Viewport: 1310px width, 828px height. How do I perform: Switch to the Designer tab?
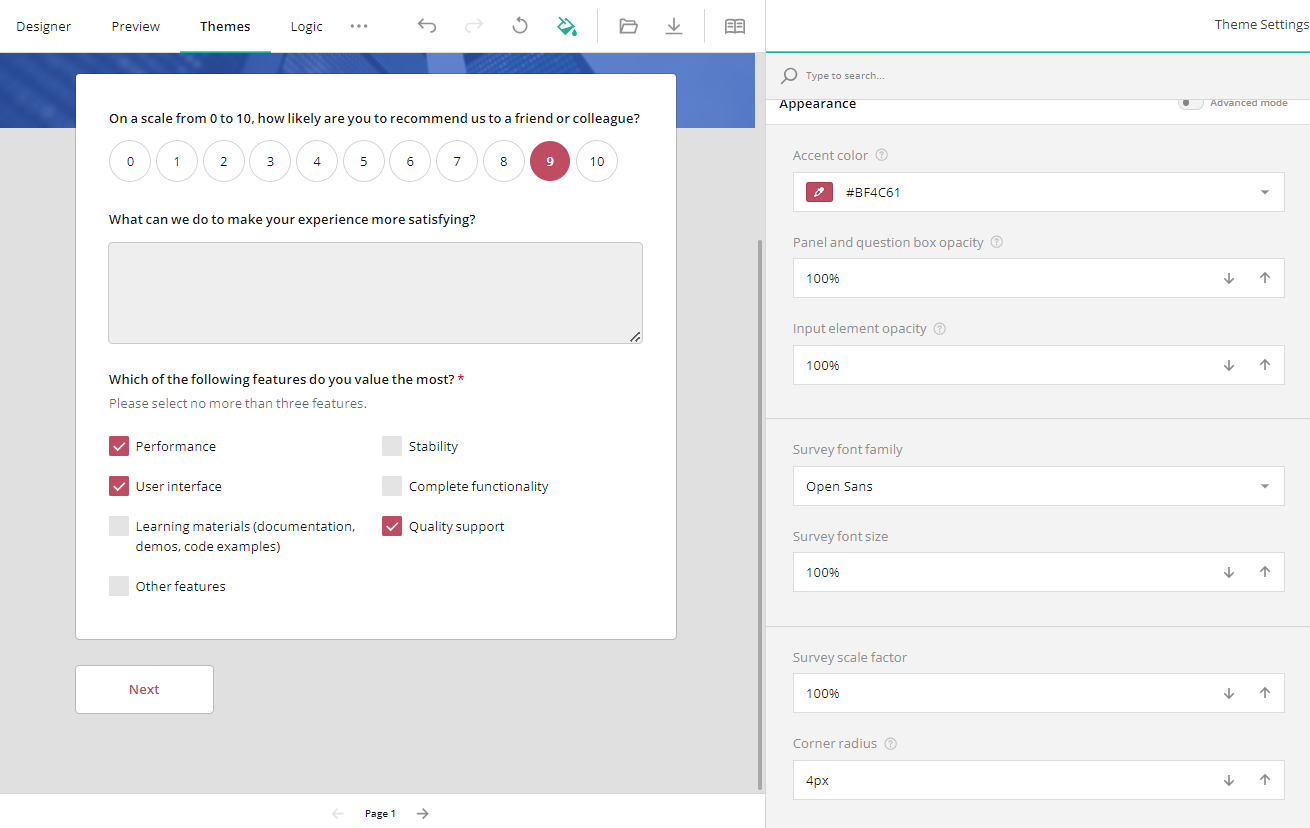(43, 25)
